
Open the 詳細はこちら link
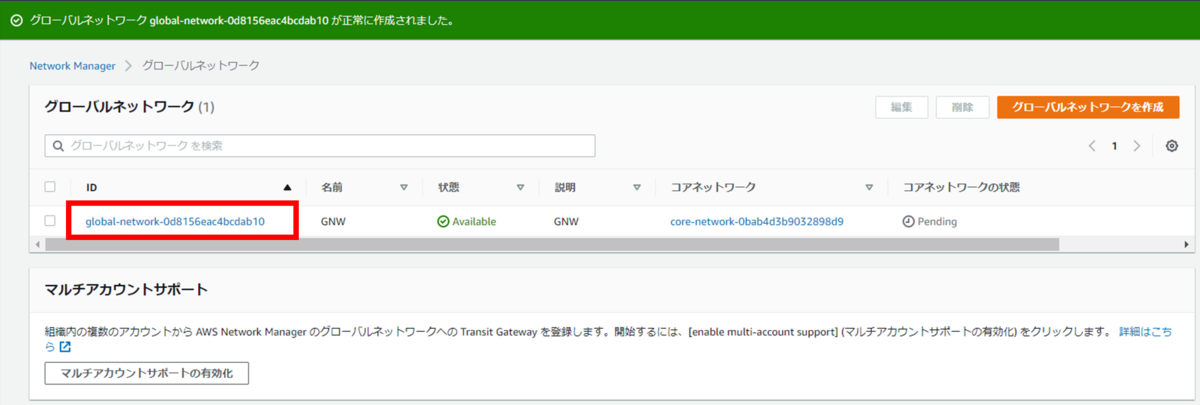pyautogui.click(x=1147, y=331)
